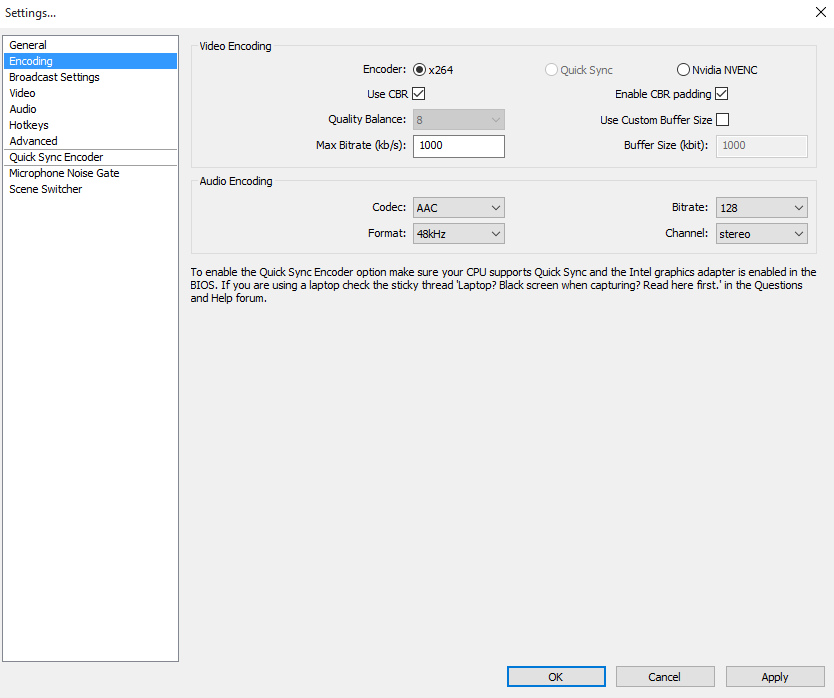
Task: Click the Max Bitrate input field
Action: pos(458,146)
